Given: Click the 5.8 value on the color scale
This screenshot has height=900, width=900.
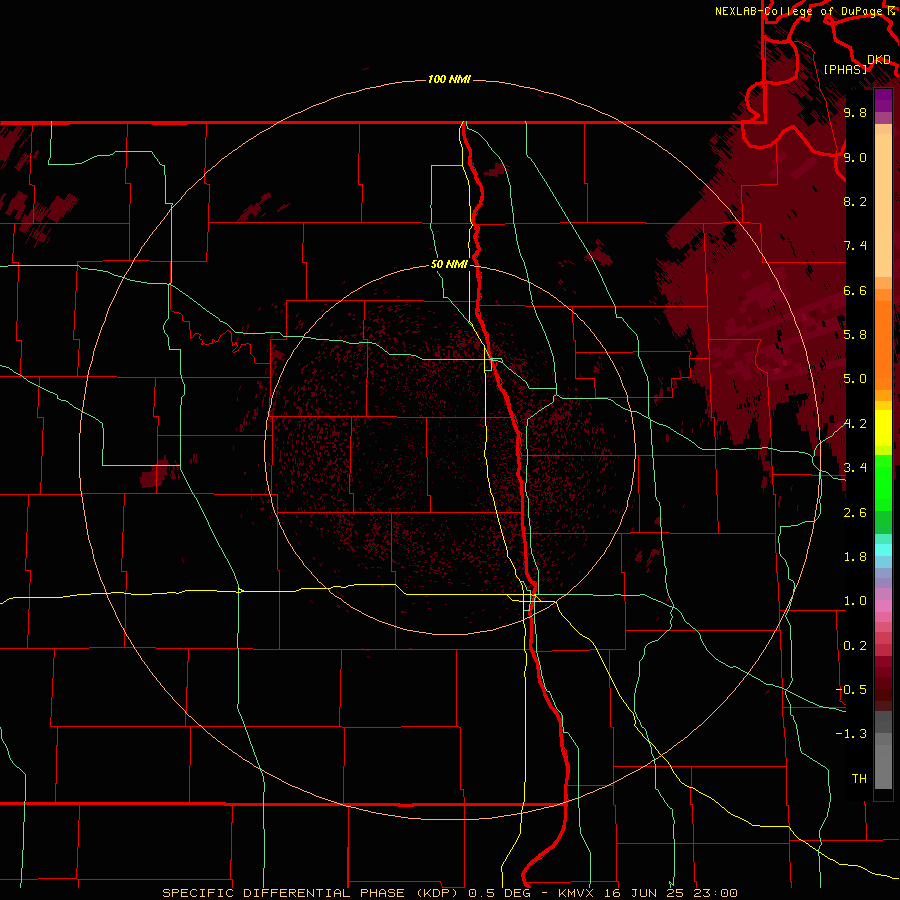Looking at the screenshot, I should (855, 334).
